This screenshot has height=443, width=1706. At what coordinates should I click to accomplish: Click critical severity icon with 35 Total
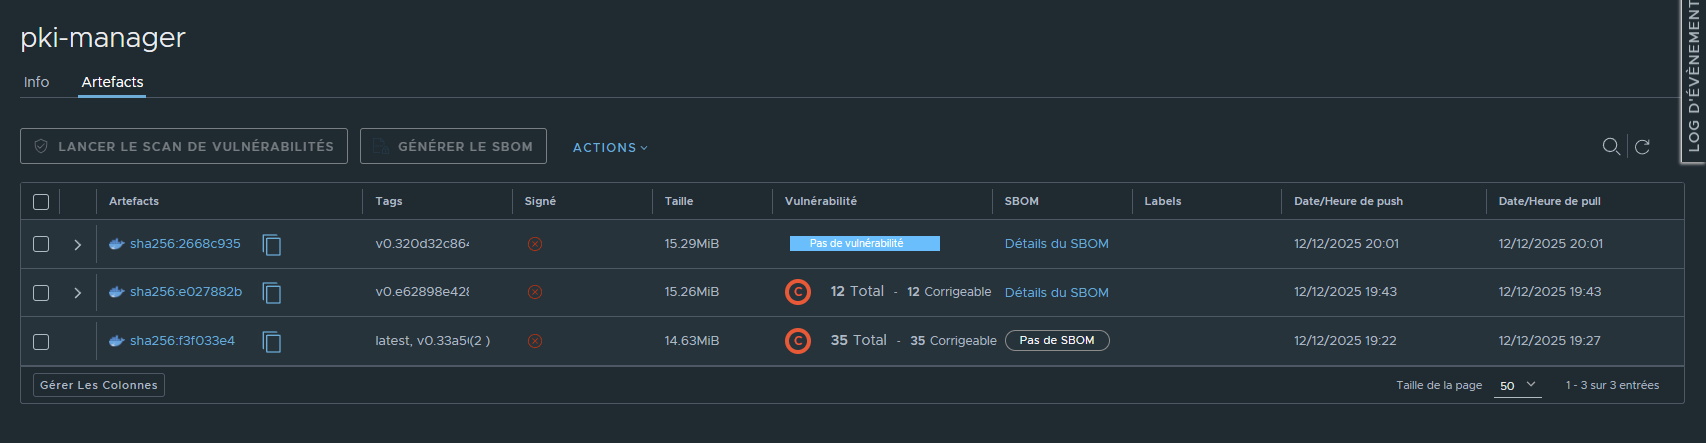[x=798, y=341]
